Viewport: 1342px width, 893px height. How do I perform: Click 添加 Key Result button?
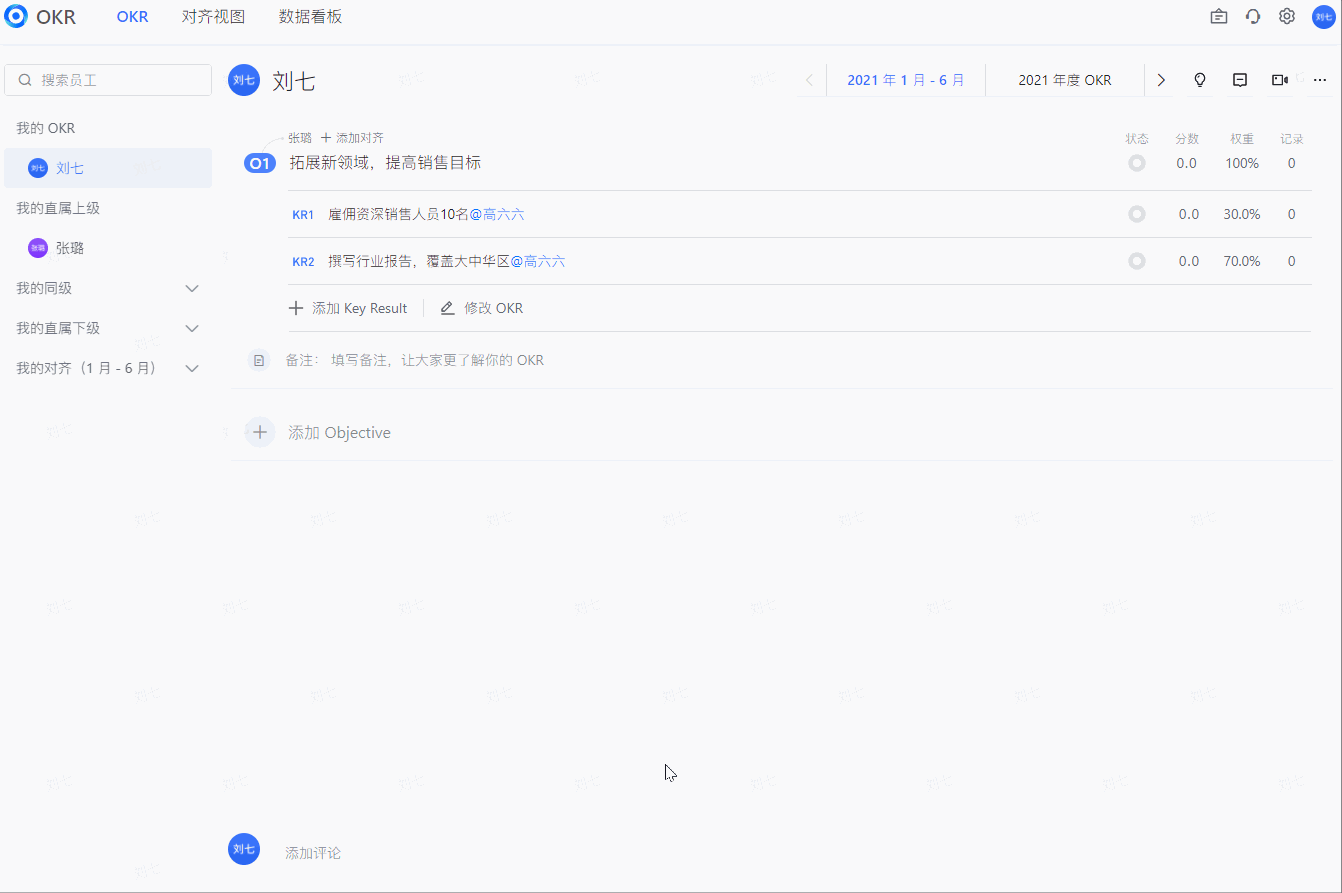point(348,308)
